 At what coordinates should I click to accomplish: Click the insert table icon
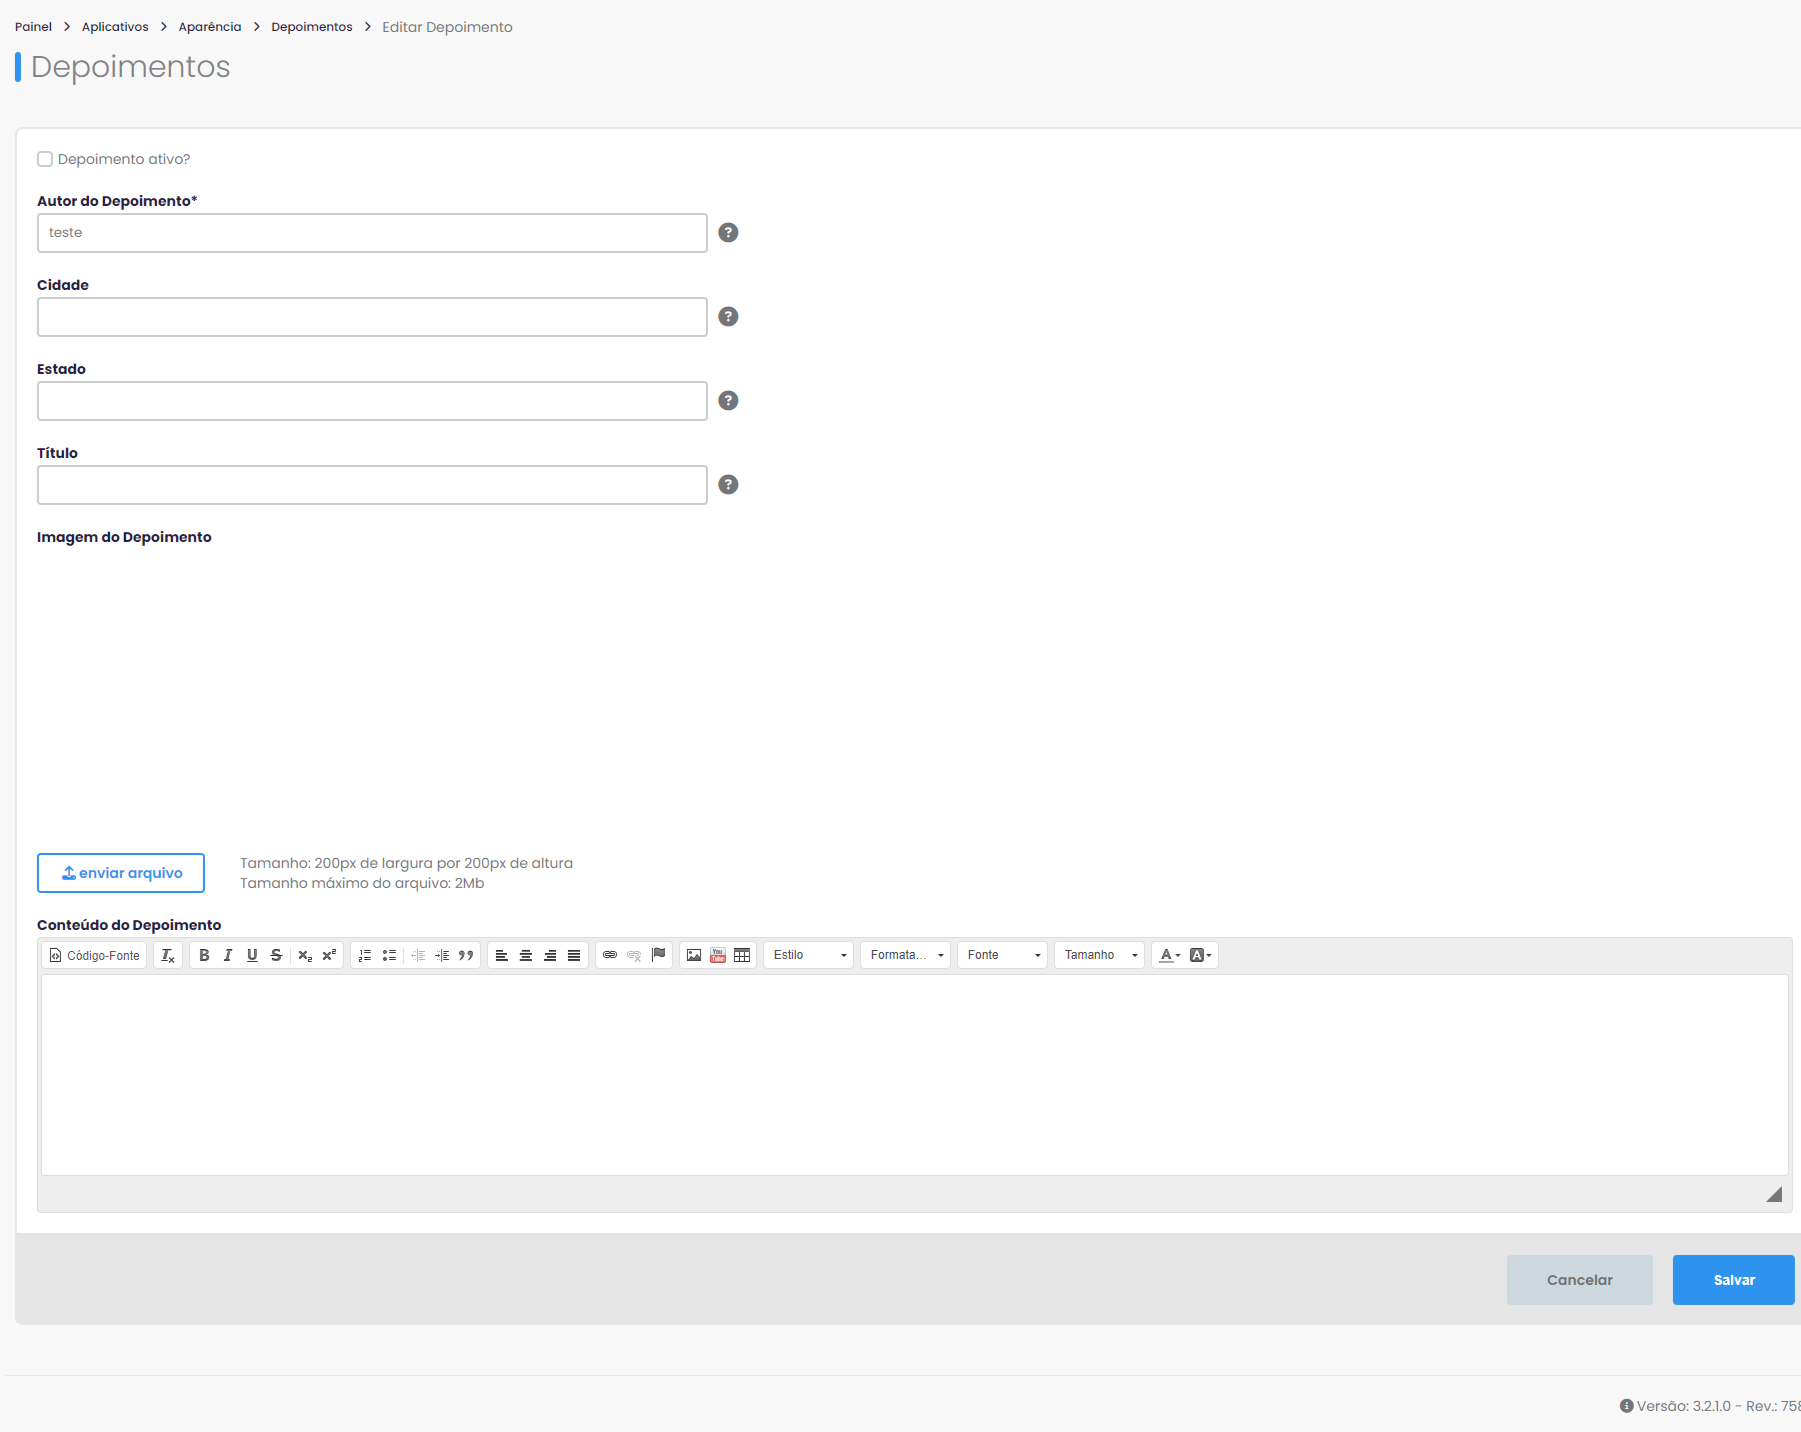pyautogui.click(x=742, y=955)
